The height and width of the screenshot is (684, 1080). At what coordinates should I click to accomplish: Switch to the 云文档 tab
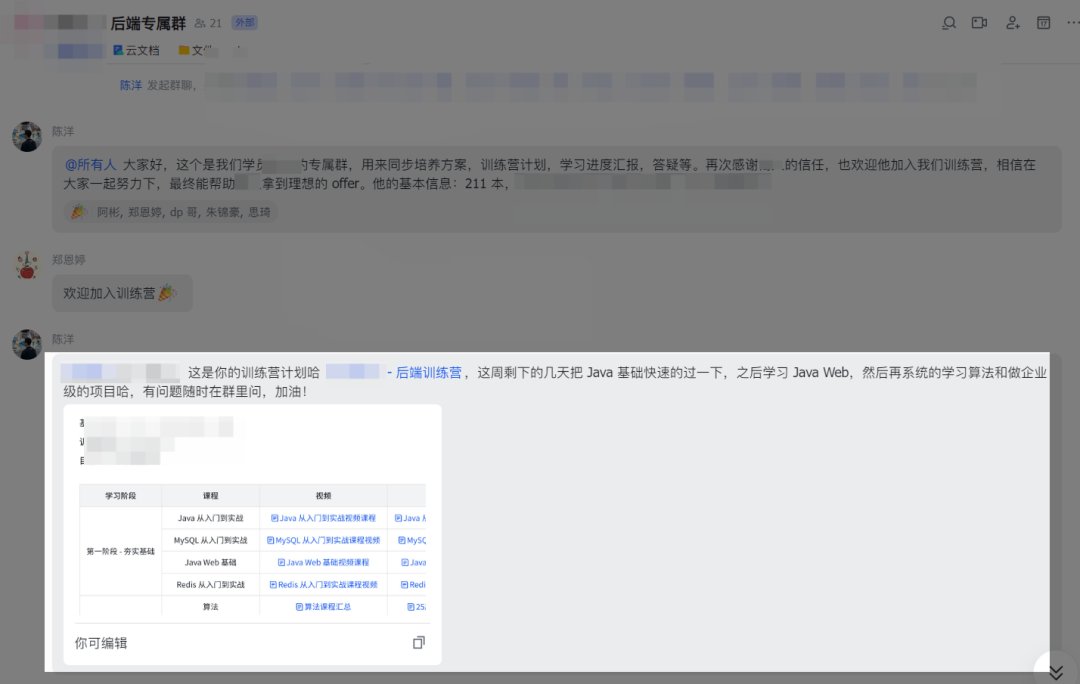136,50
